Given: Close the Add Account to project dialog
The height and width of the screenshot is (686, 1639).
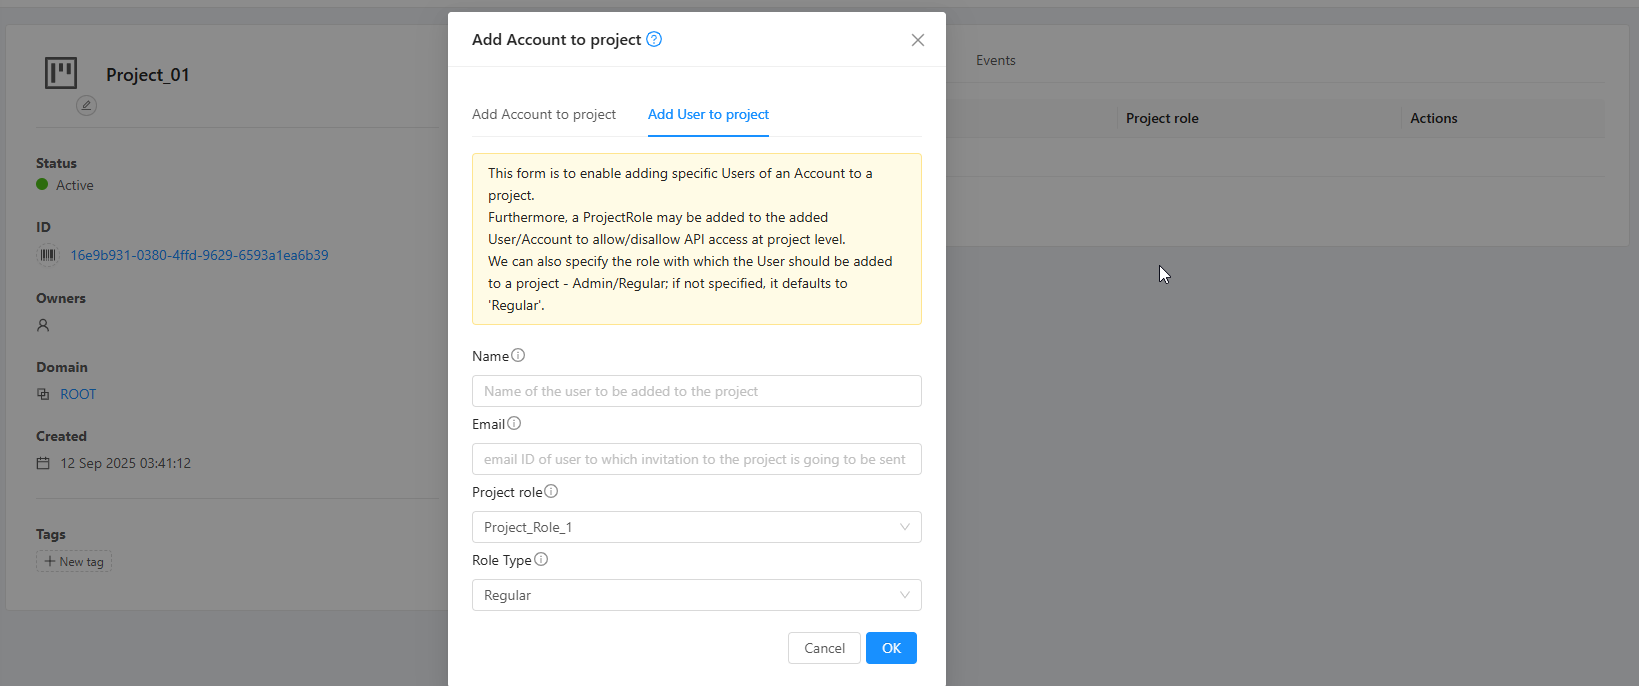Looking at the screenshot, I should (917, 40).
